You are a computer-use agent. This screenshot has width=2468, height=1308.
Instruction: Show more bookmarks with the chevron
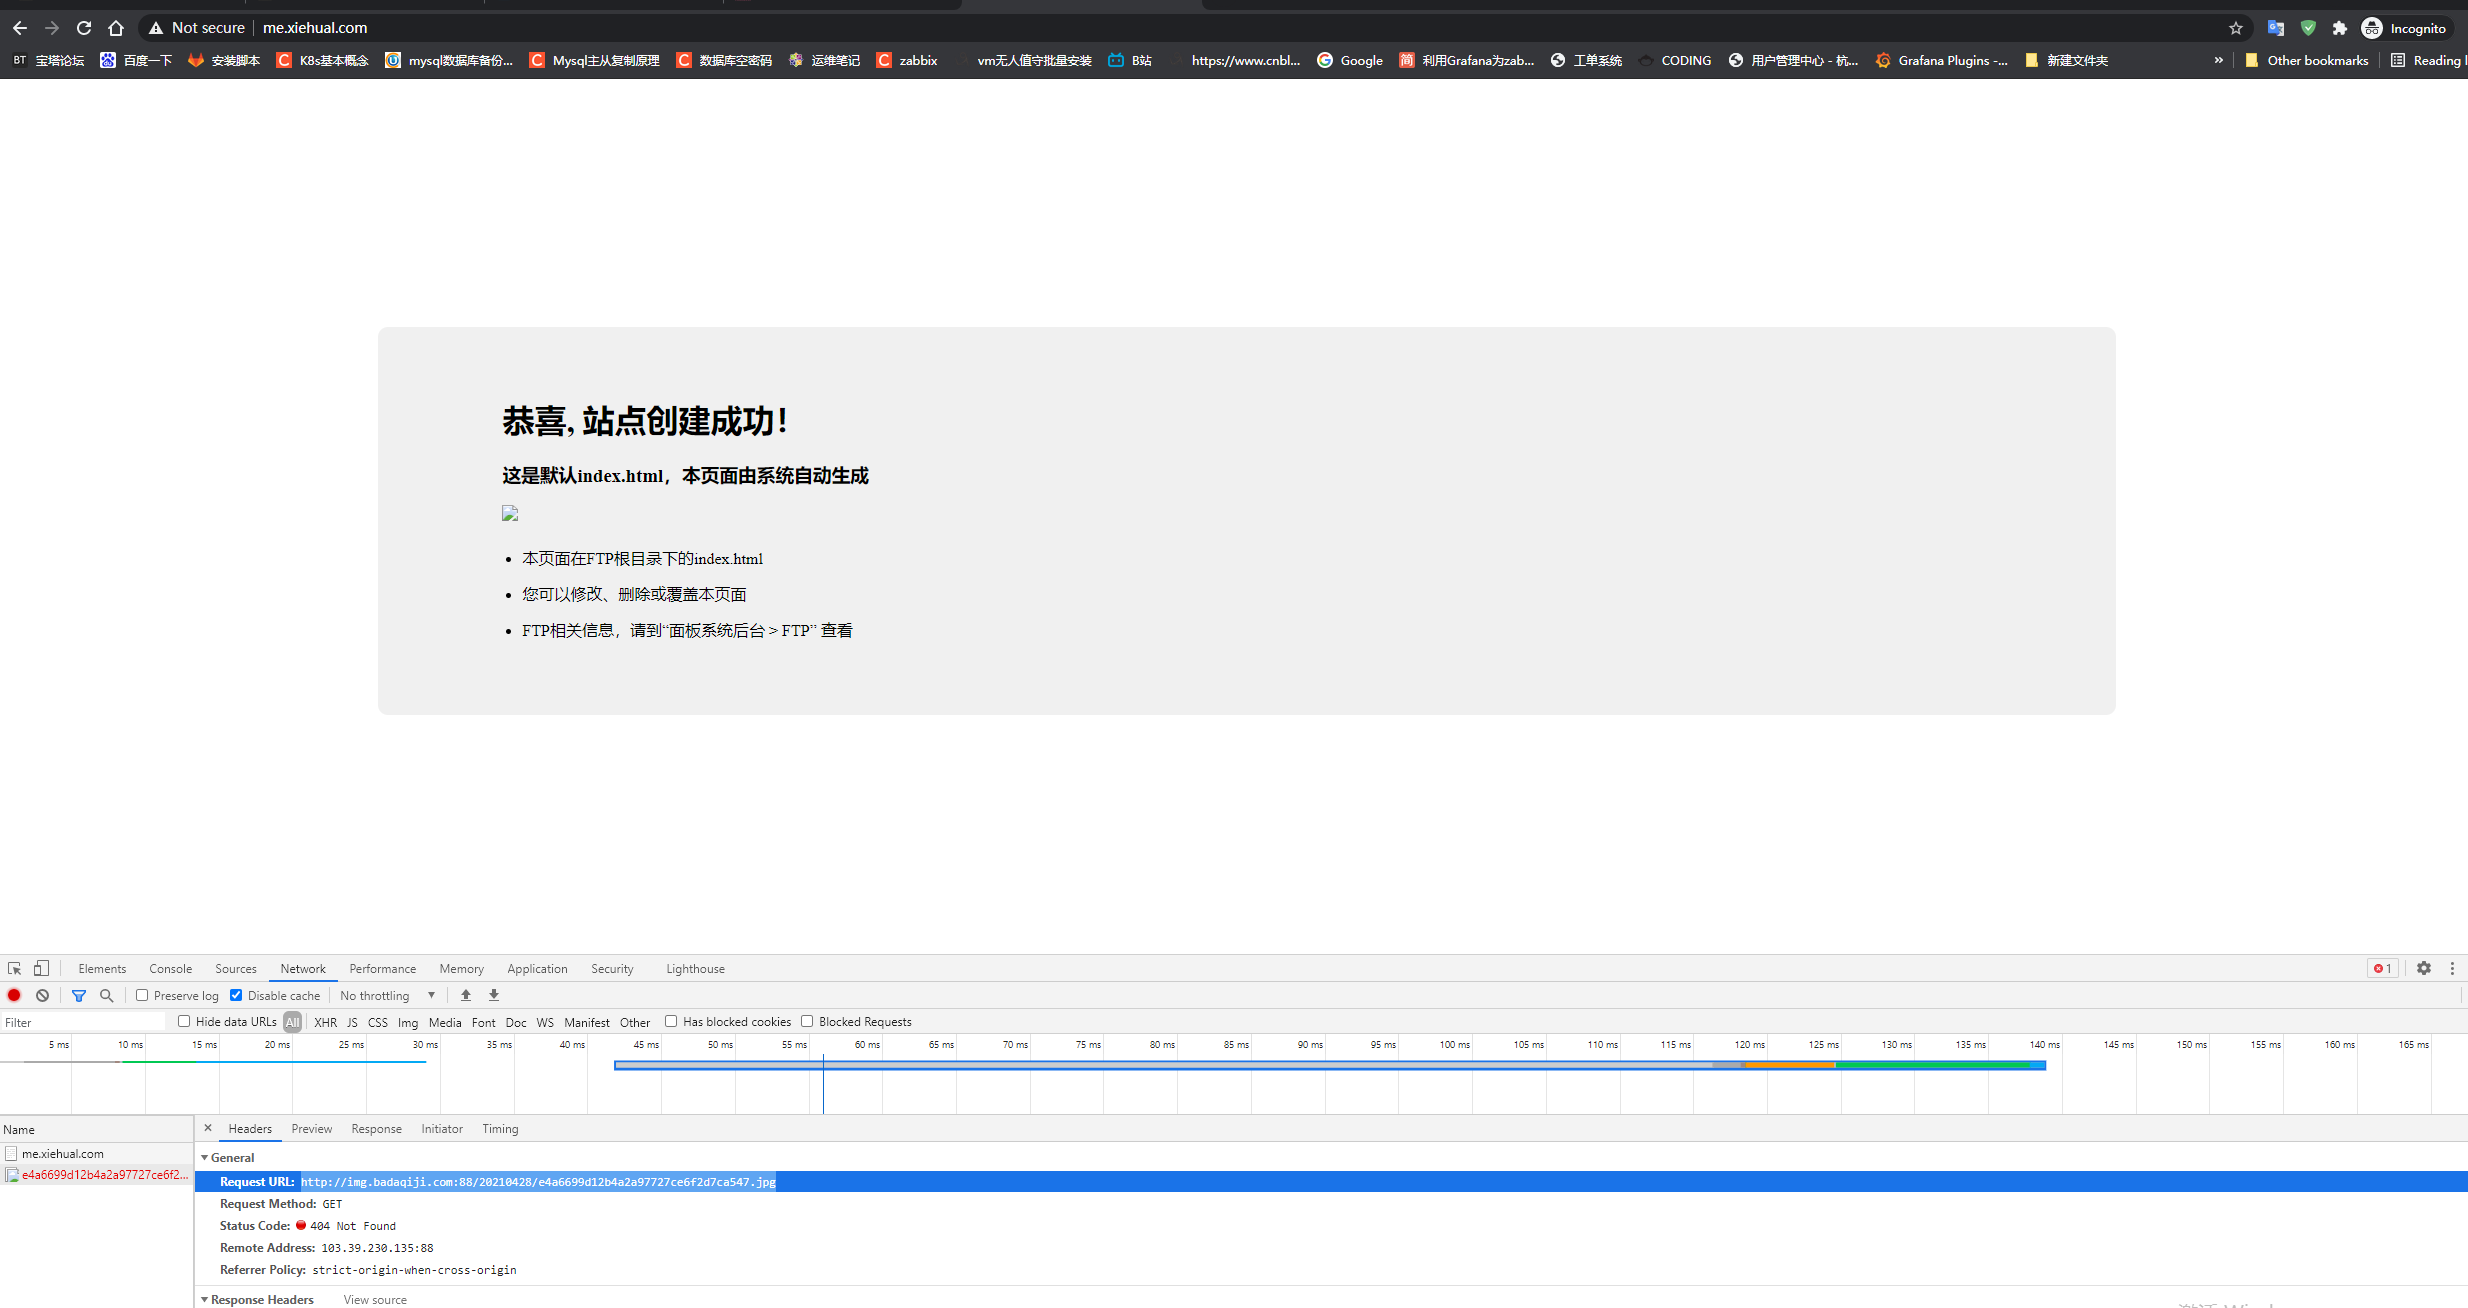point(2219,60)
